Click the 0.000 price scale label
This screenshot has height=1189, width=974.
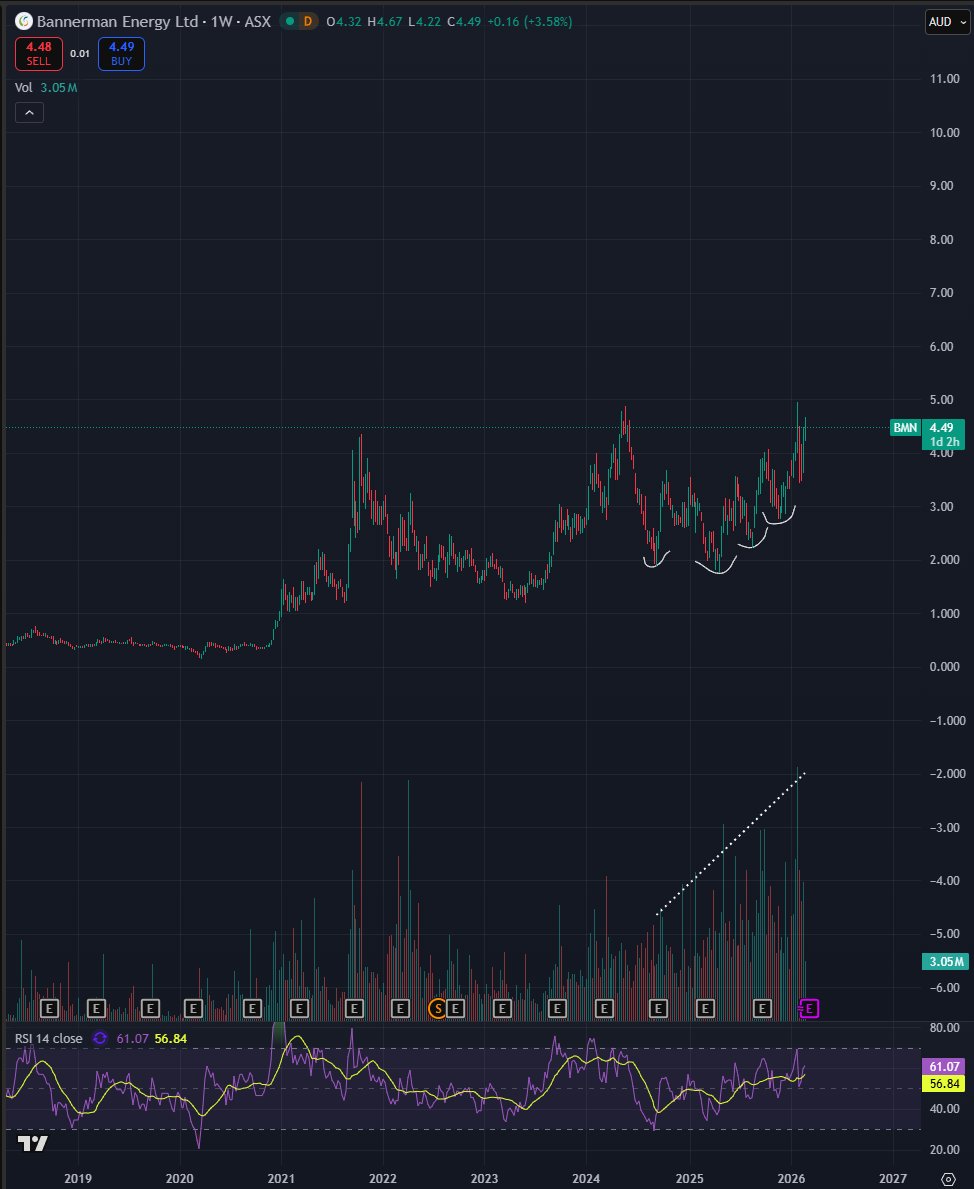[944, 667]
